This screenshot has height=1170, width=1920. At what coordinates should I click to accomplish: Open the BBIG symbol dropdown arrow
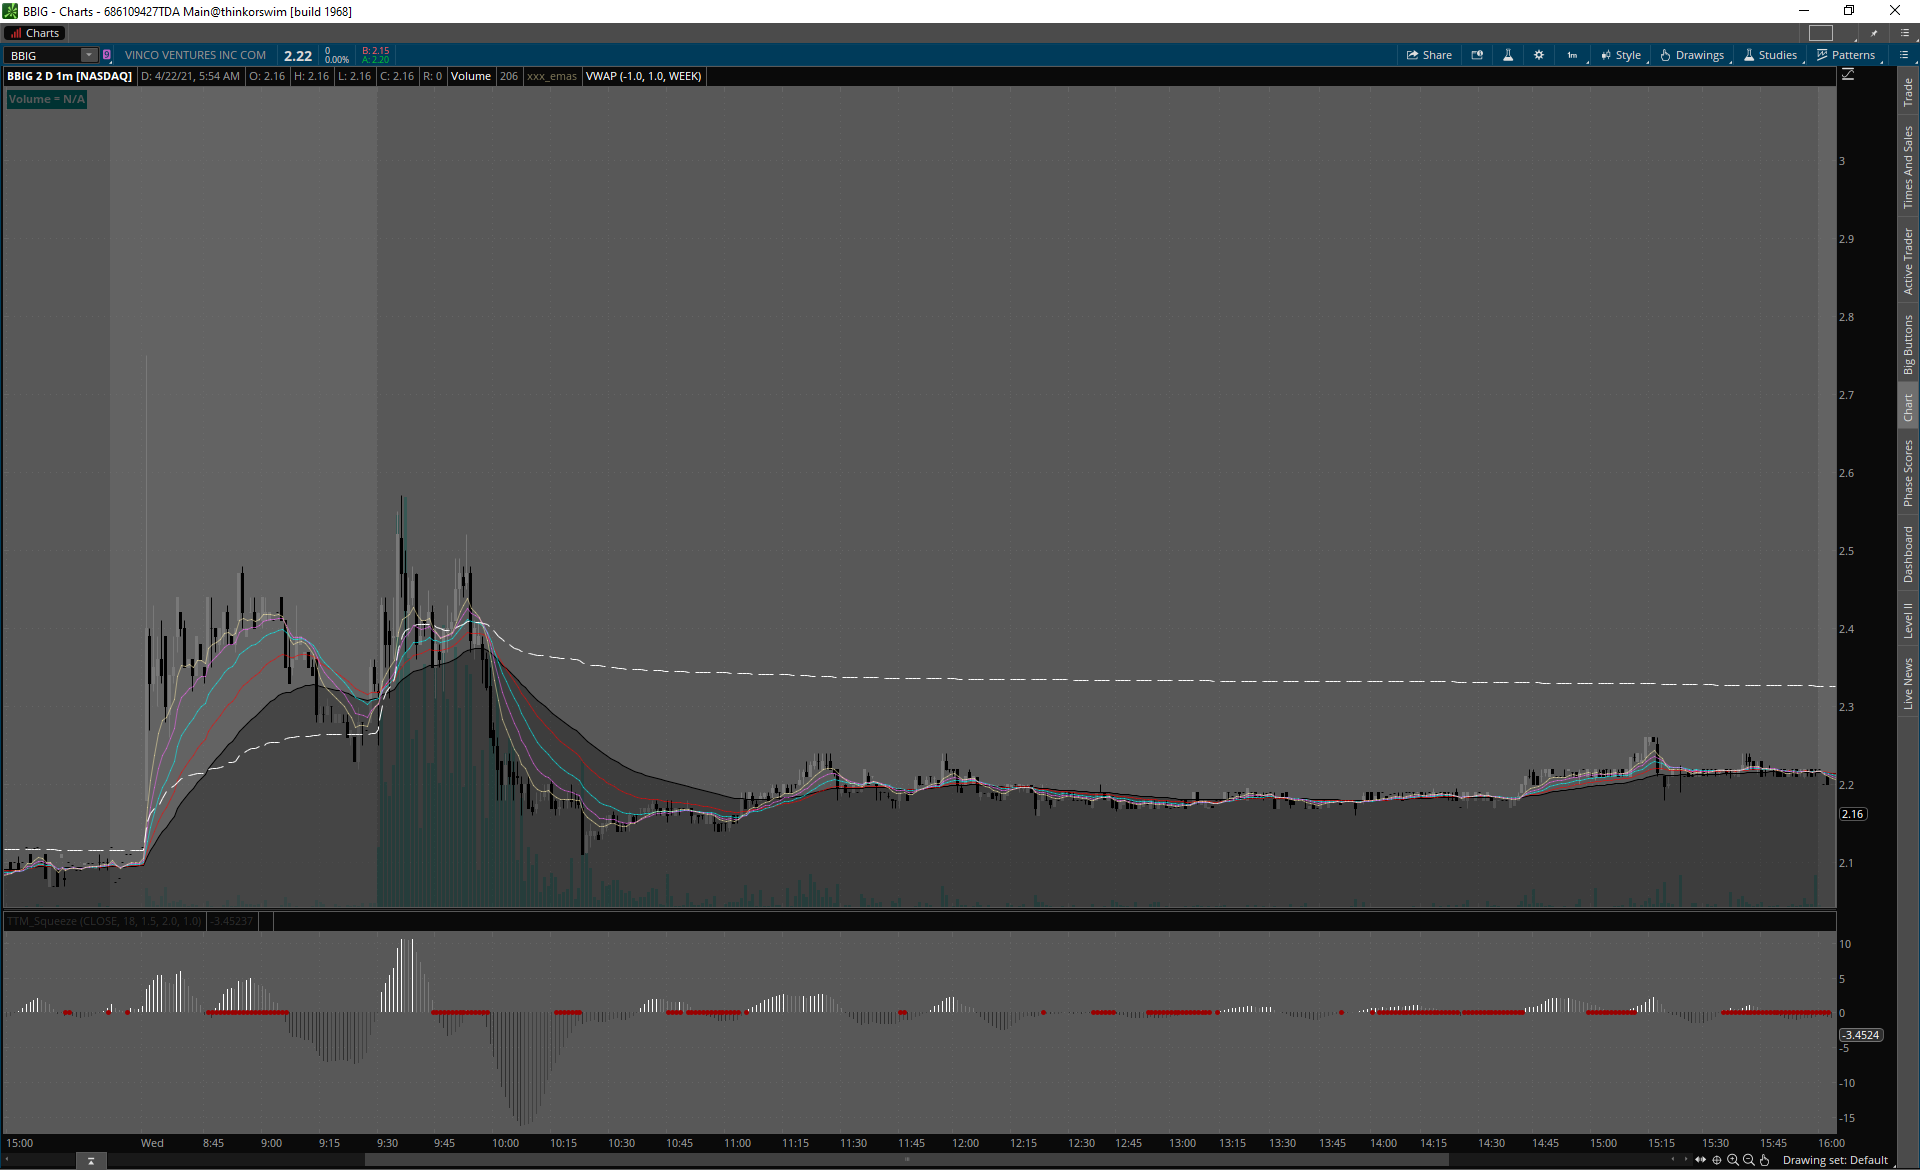coord(89,55)
